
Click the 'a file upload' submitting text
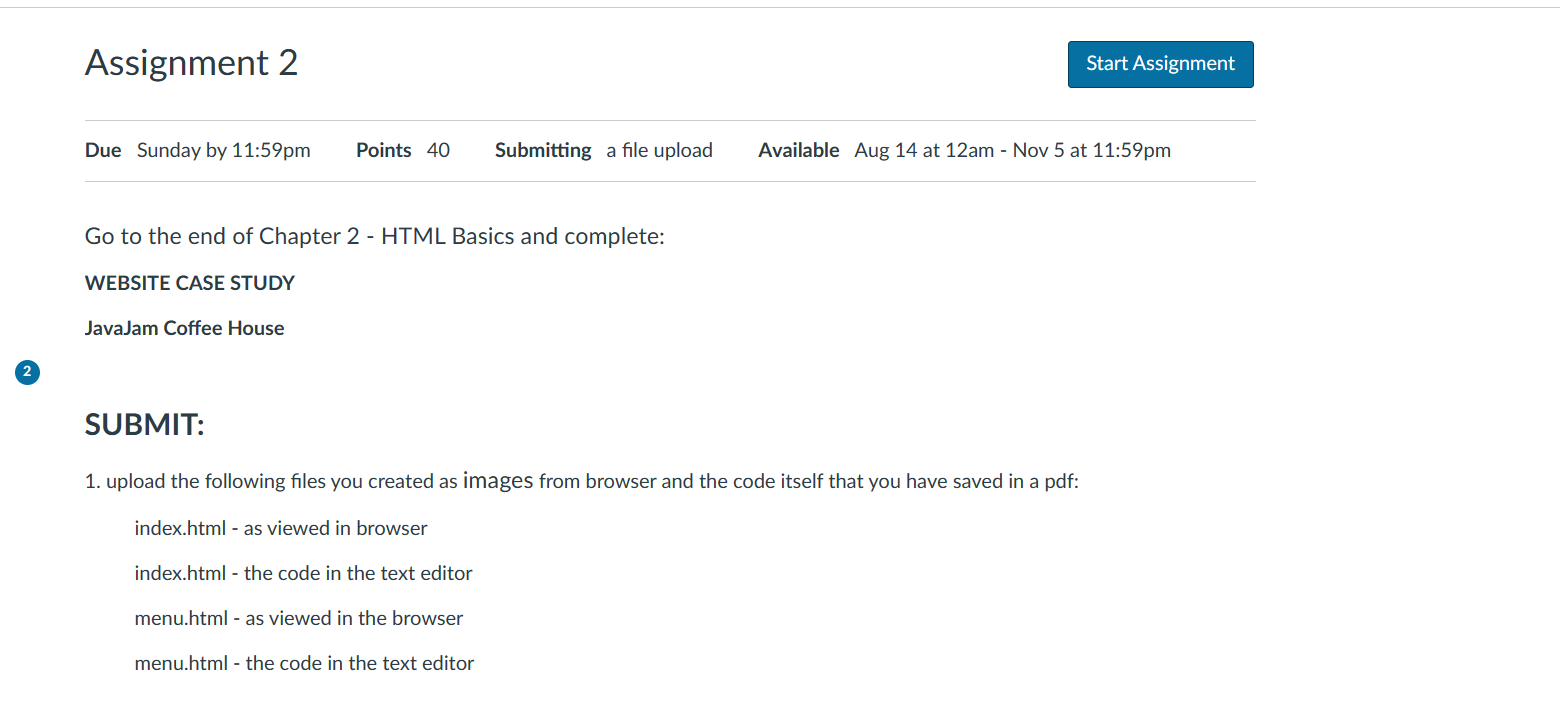pyautogui.click(x=659, y=150)
